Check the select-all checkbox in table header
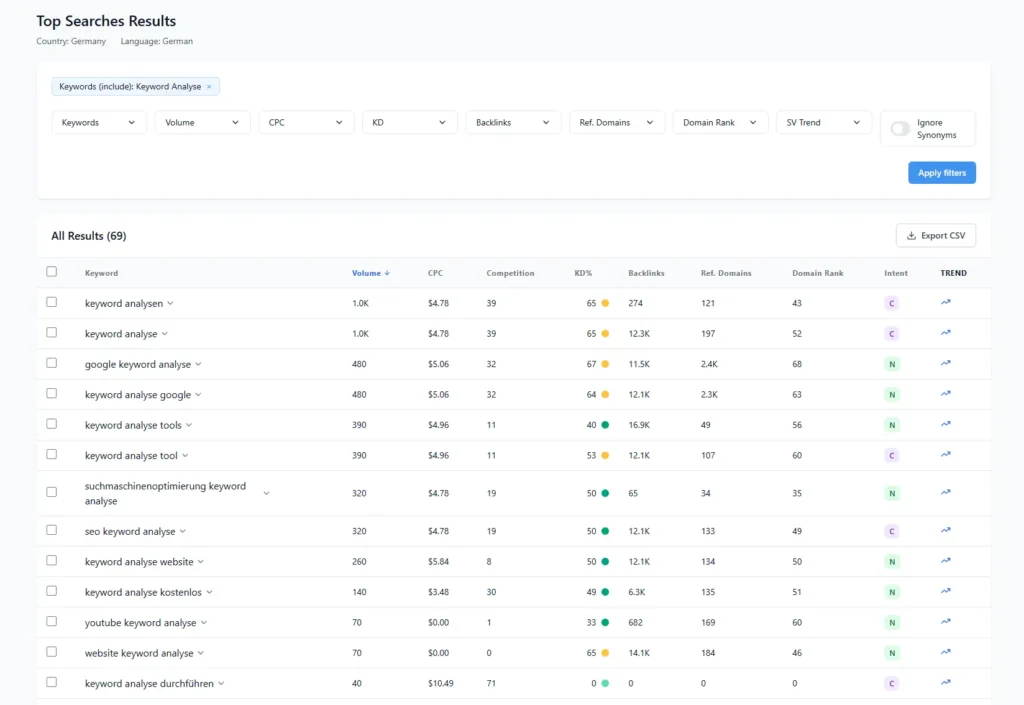The image size is (1024, 705). [x=51, y=272]
